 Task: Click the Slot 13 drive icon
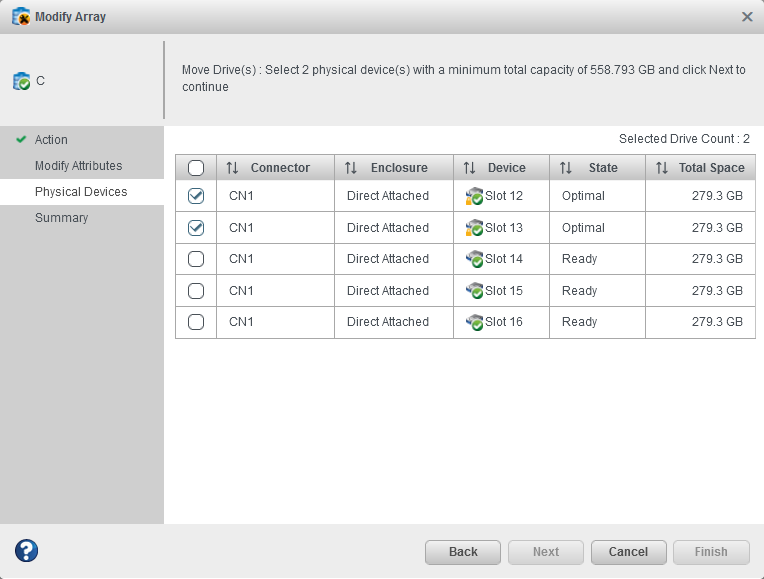474,228
